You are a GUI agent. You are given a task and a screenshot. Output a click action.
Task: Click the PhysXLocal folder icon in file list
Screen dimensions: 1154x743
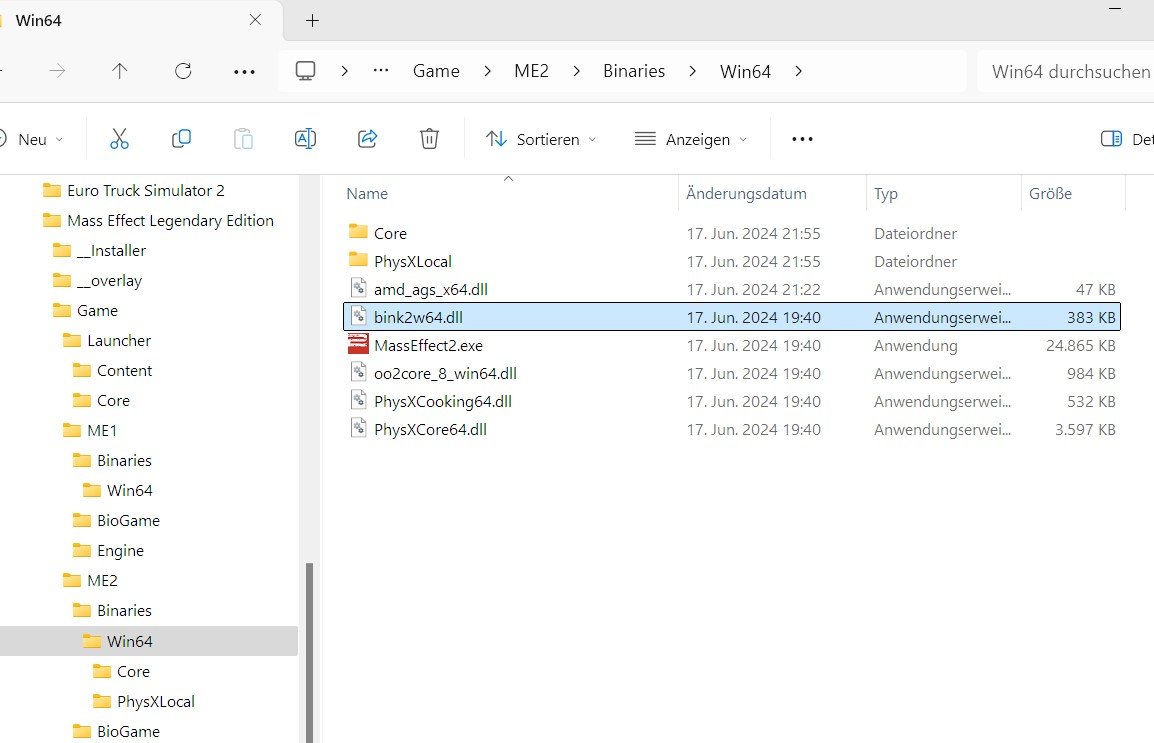tap(358, 260)
